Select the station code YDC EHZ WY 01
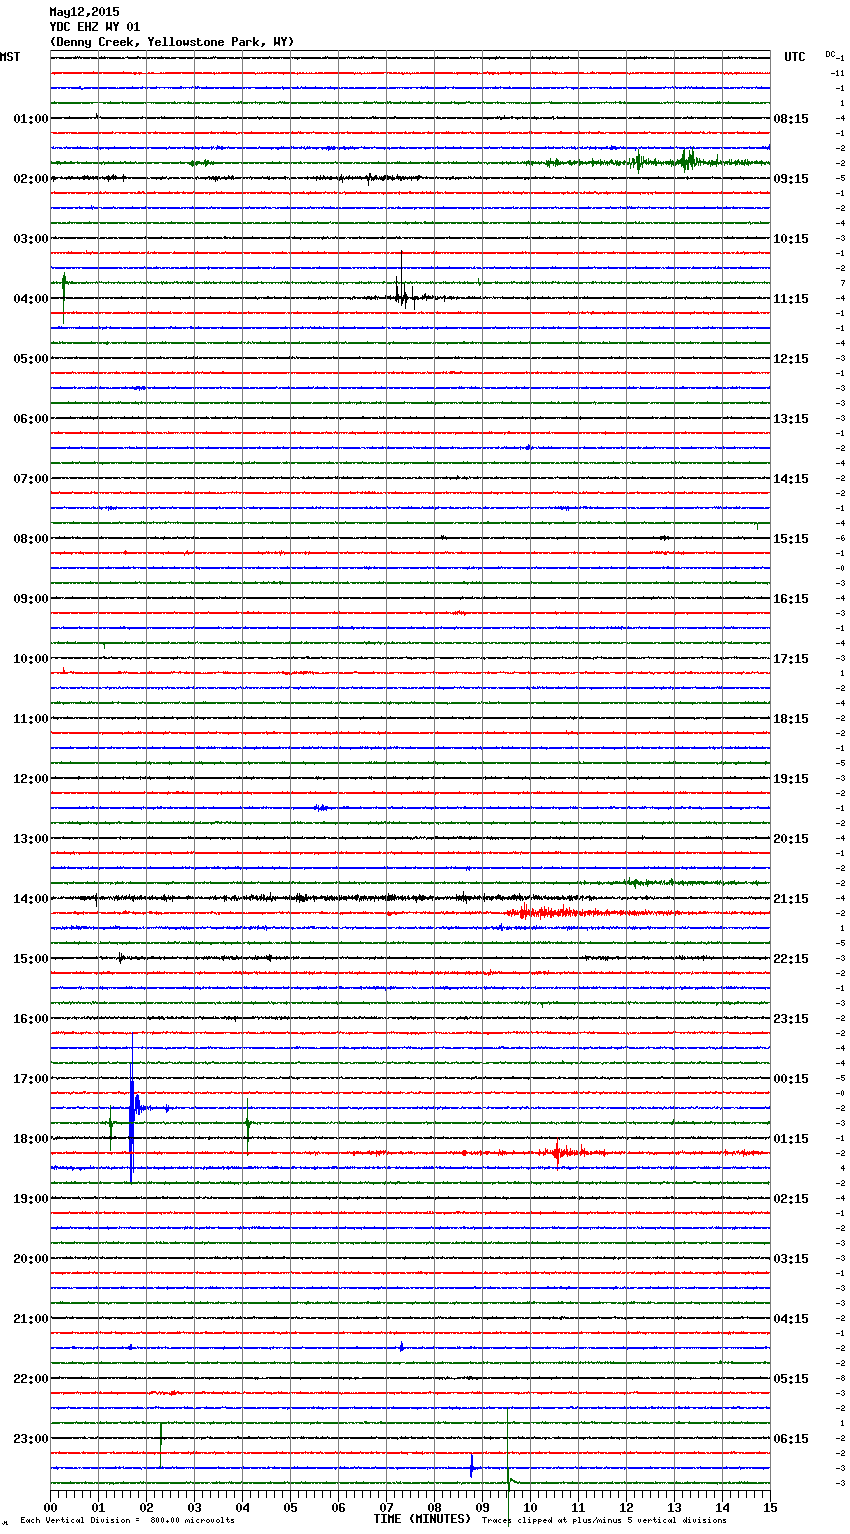This screenshot has height=1534, width=850. coord(95,27)
